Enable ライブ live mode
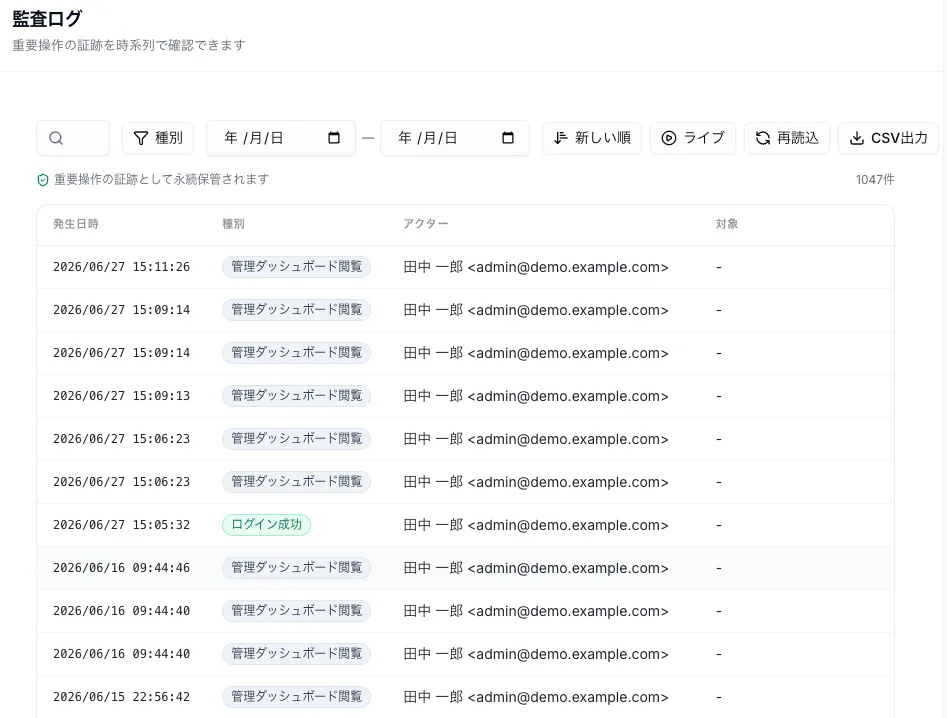947x718 pixels. pyautogui.click(x=693, y=138)
